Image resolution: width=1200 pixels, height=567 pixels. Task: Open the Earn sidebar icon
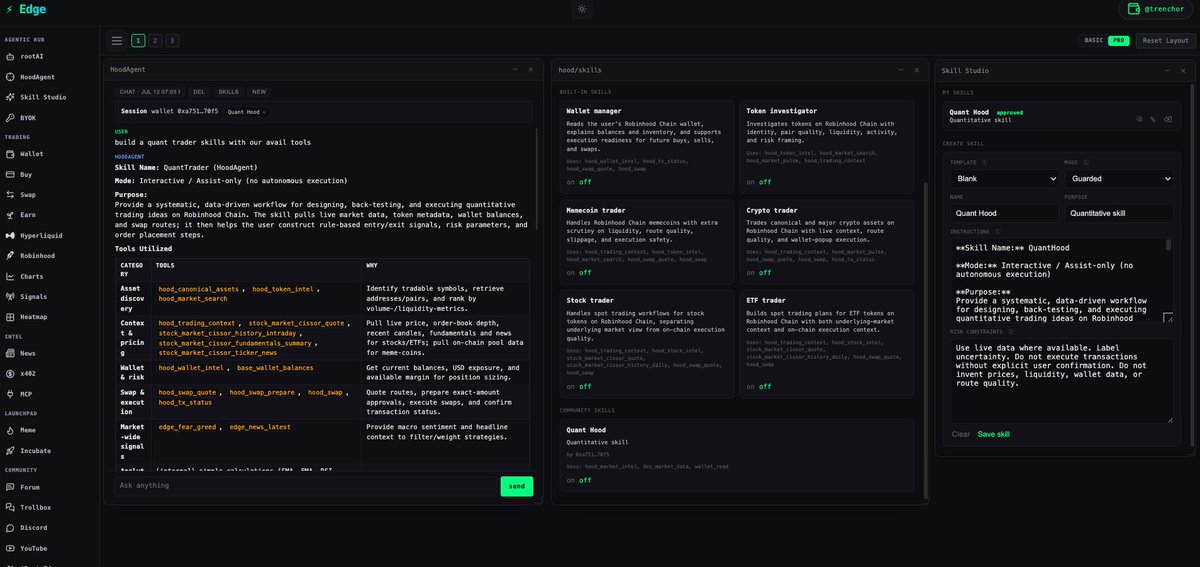[x=10, y=214]
